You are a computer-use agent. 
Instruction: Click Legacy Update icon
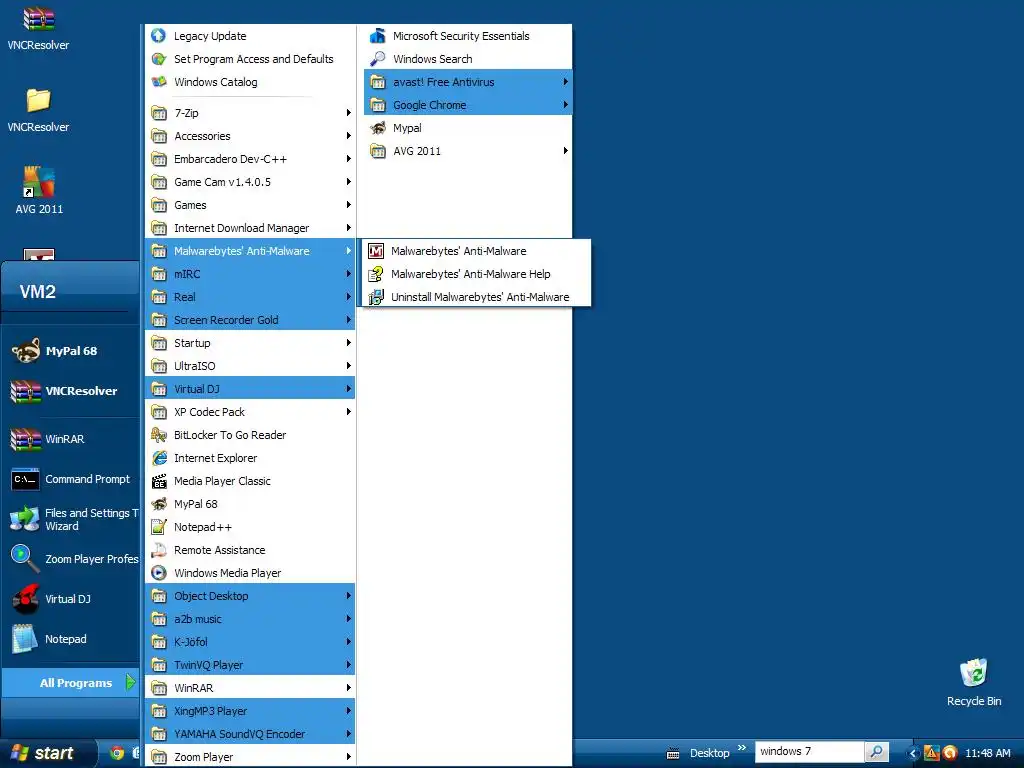(159, 36)
